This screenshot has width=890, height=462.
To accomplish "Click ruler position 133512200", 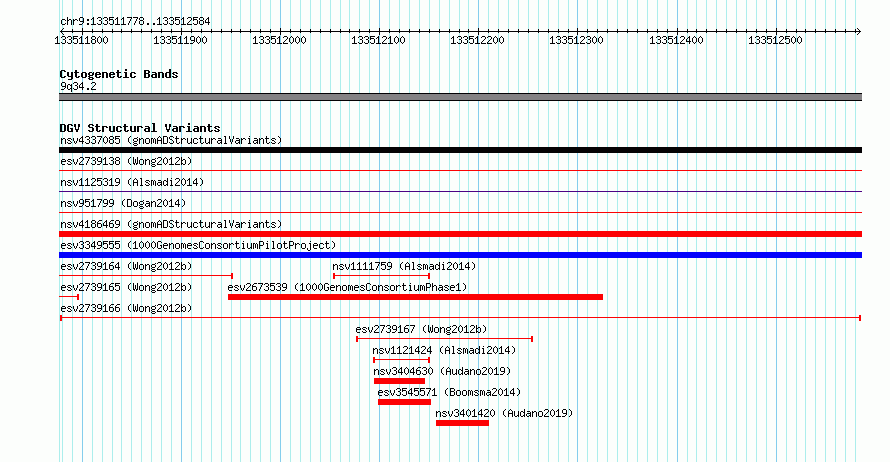I will [x=477, y=40].
